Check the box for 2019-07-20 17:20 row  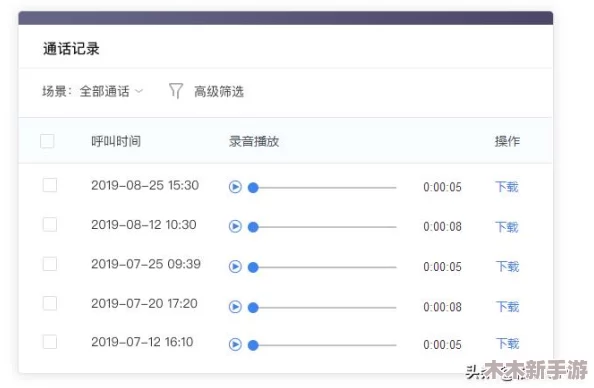pos(50,303)
